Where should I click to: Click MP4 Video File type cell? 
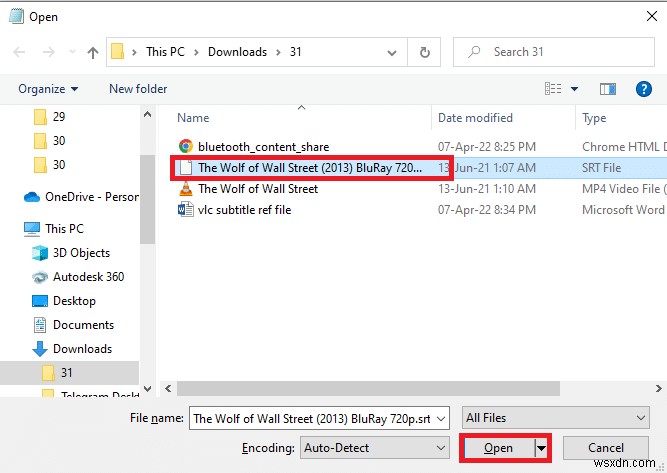623,189
